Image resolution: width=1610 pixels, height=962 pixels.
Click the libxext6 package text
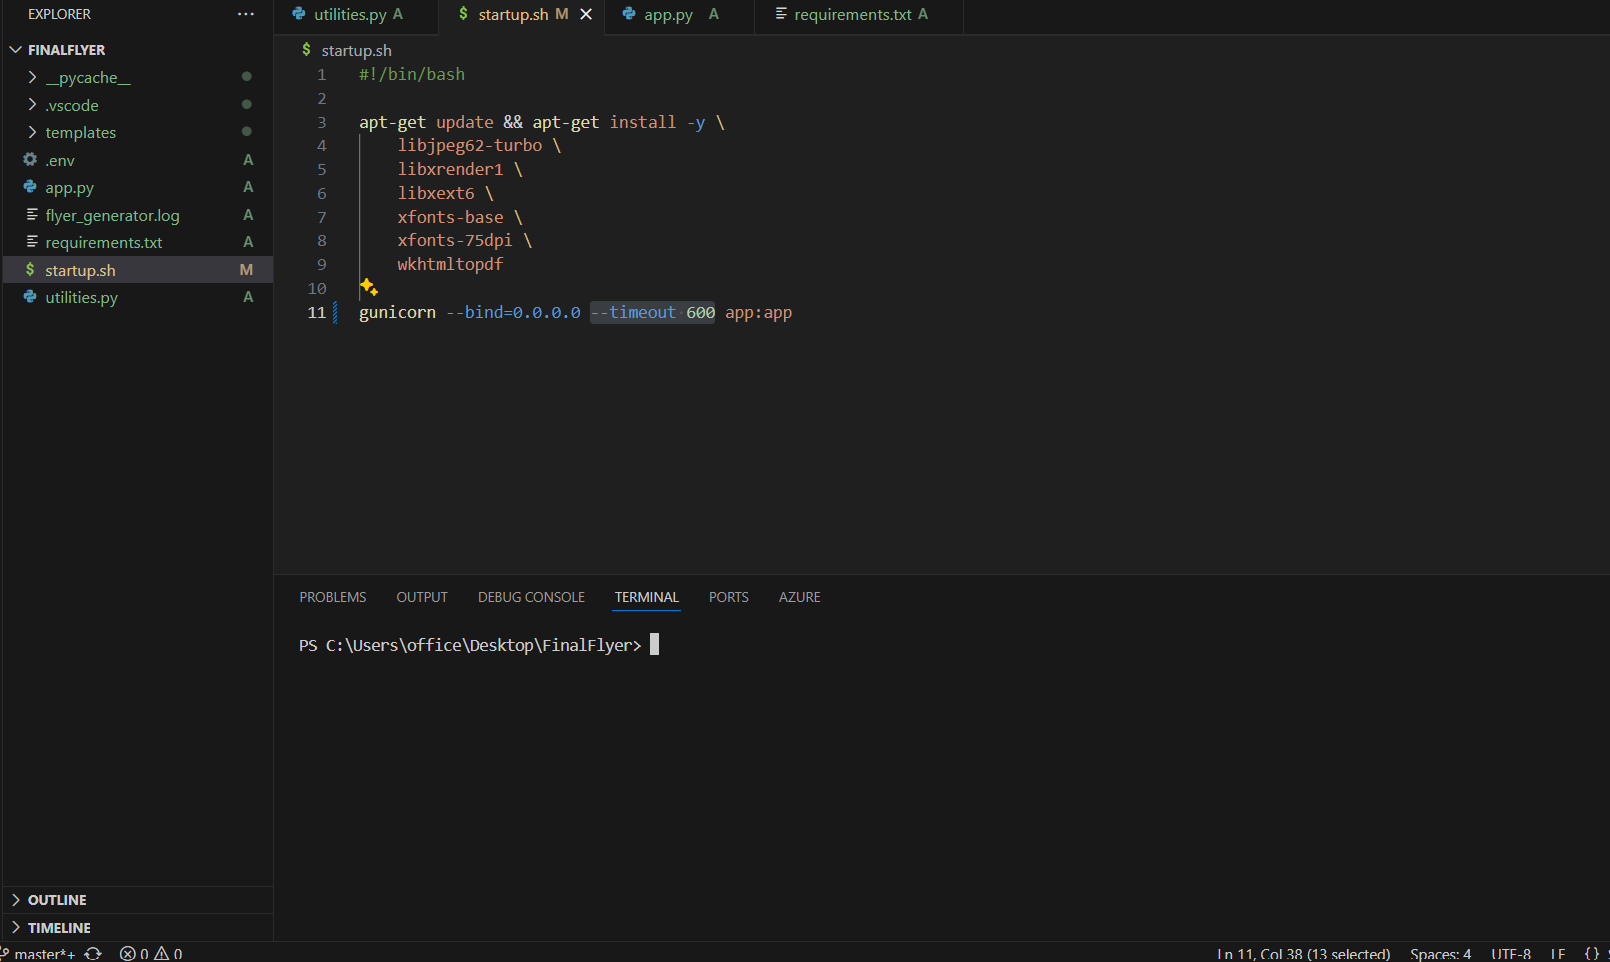pyautogui.click(x=436, y=193)
